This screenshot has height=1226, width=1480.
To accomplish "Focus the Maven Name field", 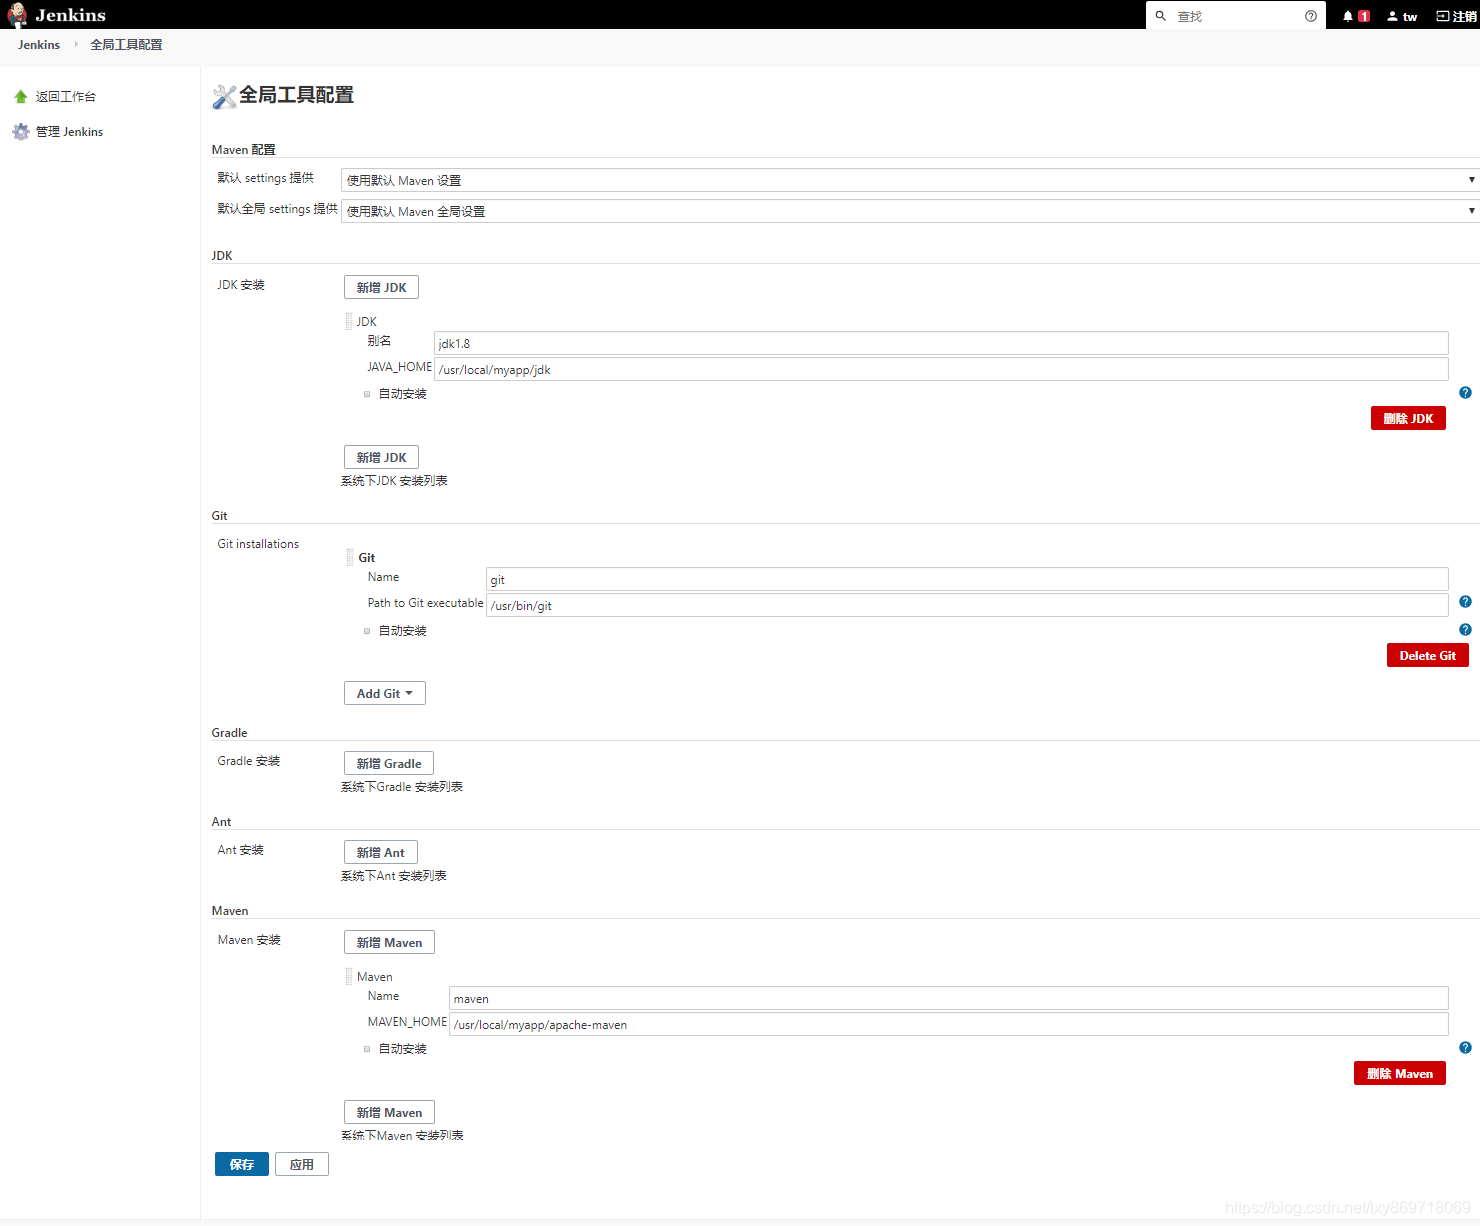I will (x=949, y=998).
